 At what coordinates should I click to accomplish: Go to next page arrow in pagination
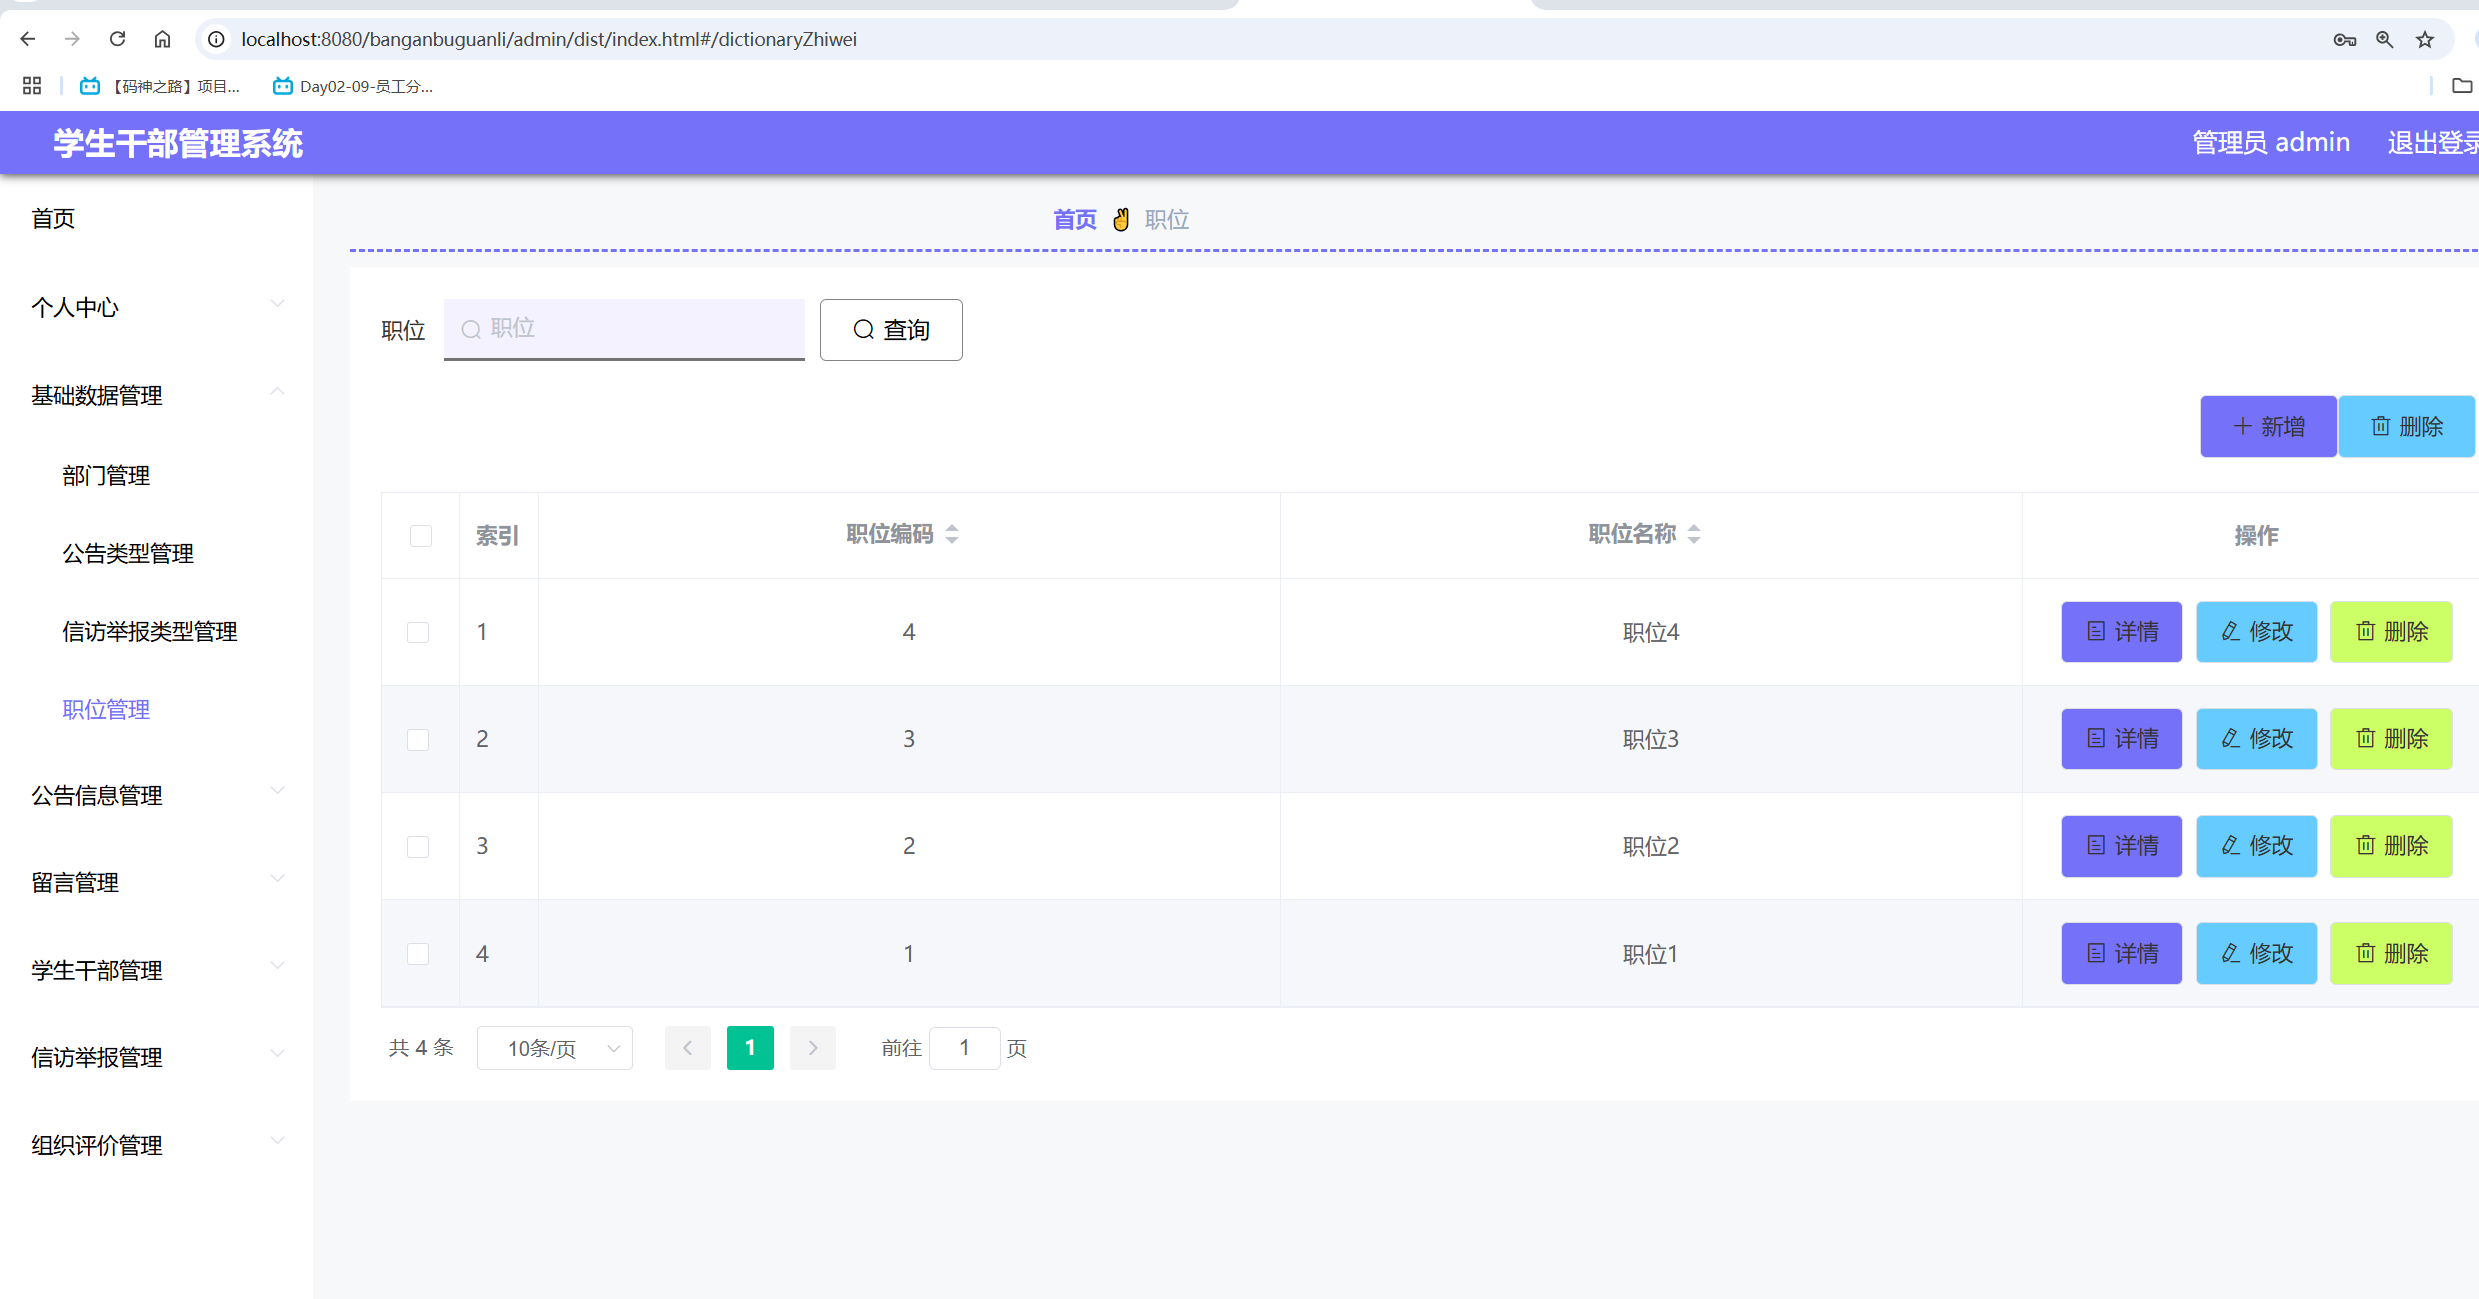(x=812, y=1048)
